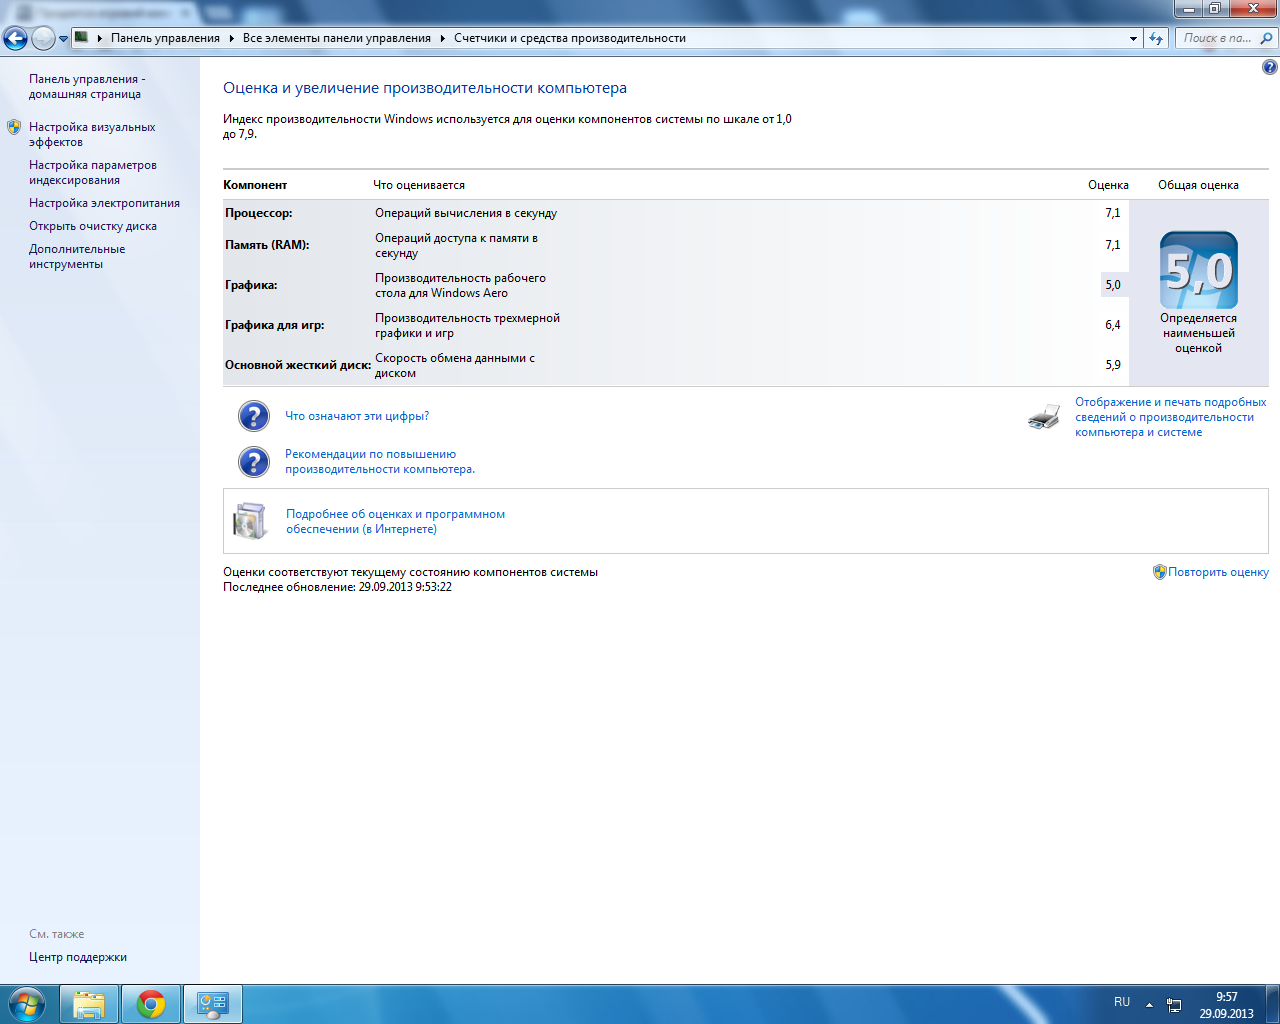The height and width of the screenshot is (1024, 1280).
Task: Show hidden tray icons arrow
Action: coord(1149,1004)
